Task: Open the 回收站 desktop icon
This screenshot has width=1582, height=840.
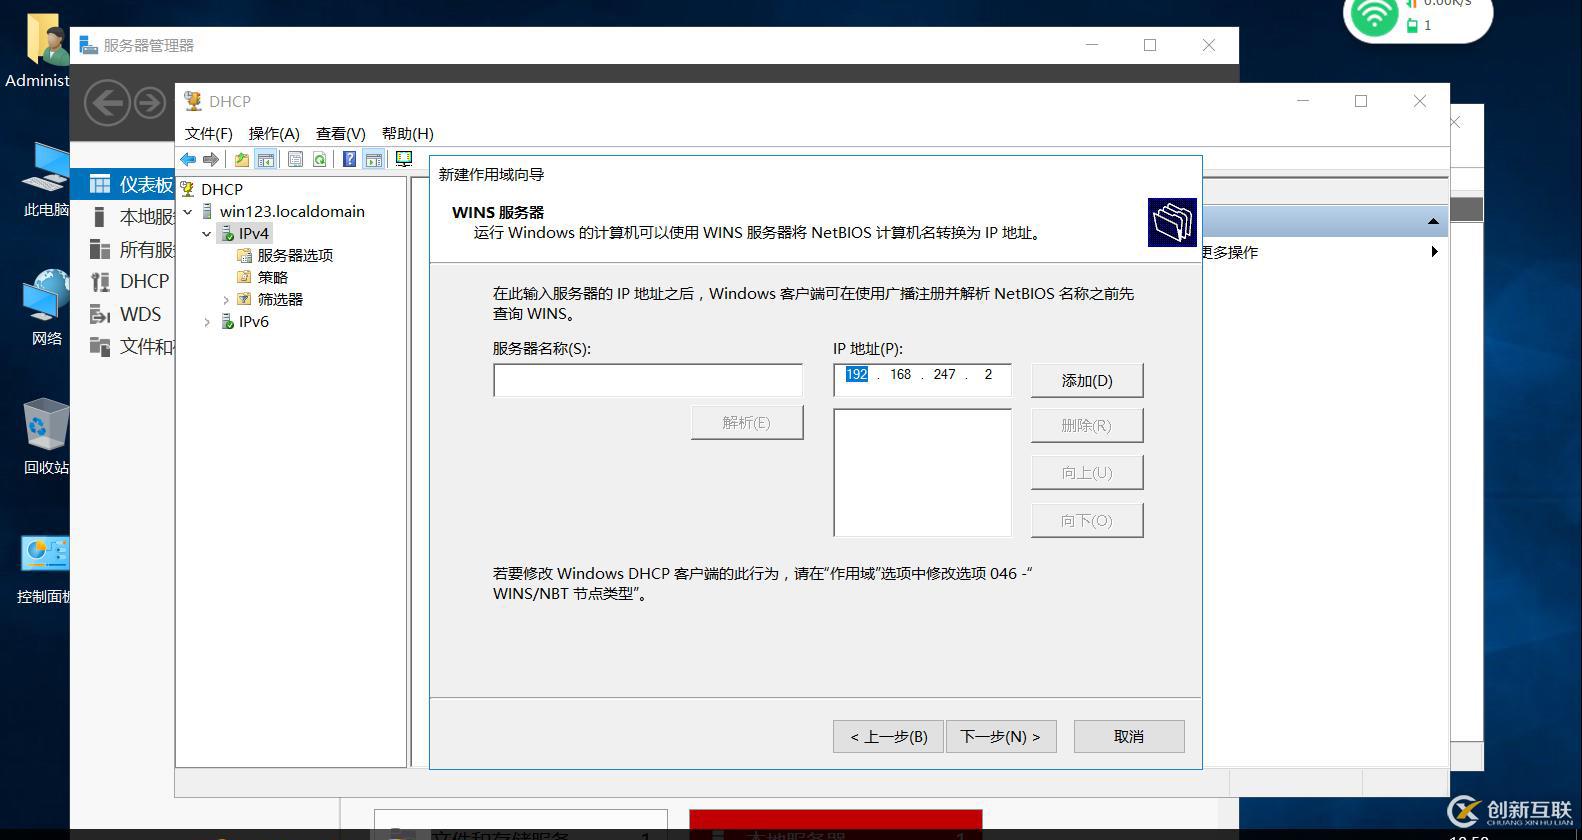Action: pyautogui.click(x=46, y=436)
